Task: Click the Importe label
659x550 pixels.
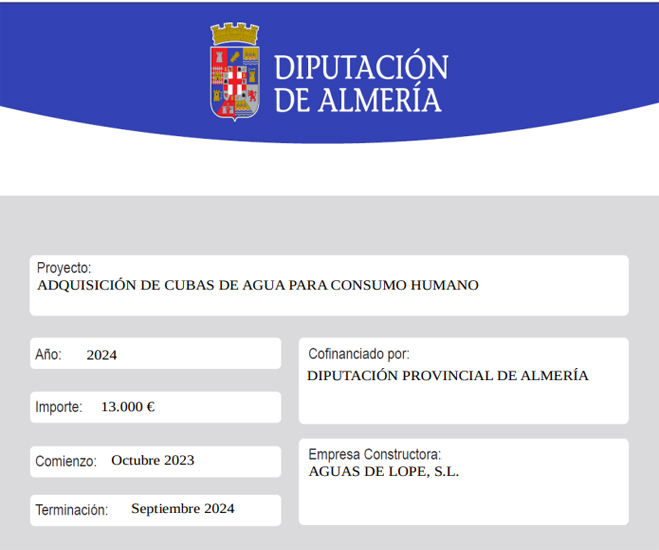Action: (x=58, y=407)
